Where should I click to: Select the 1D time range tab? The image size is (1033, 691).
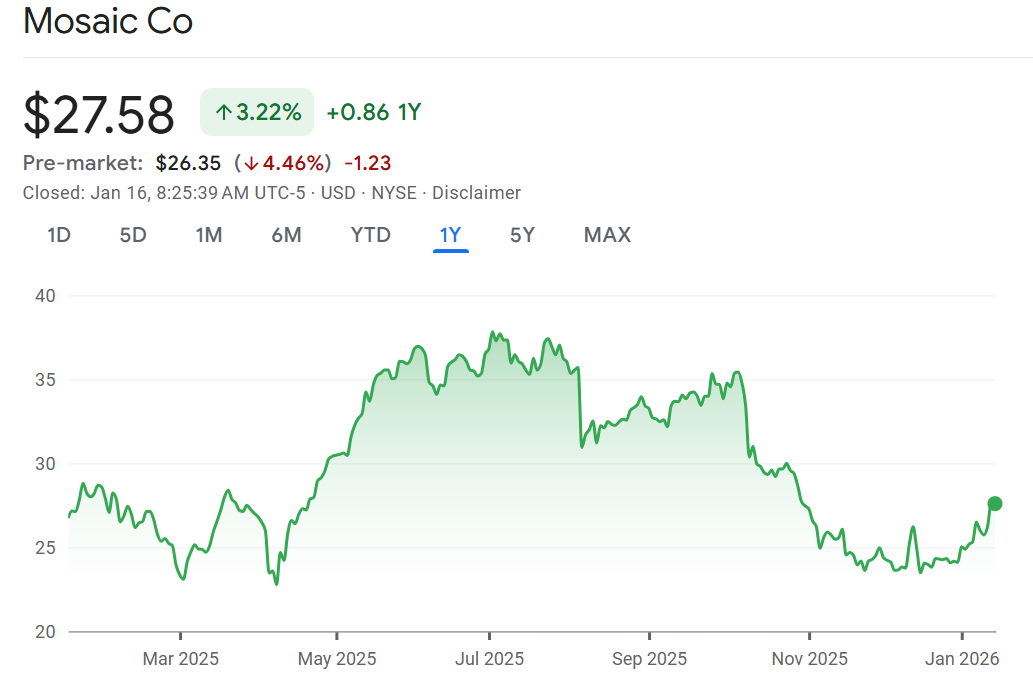click(58, 235)
